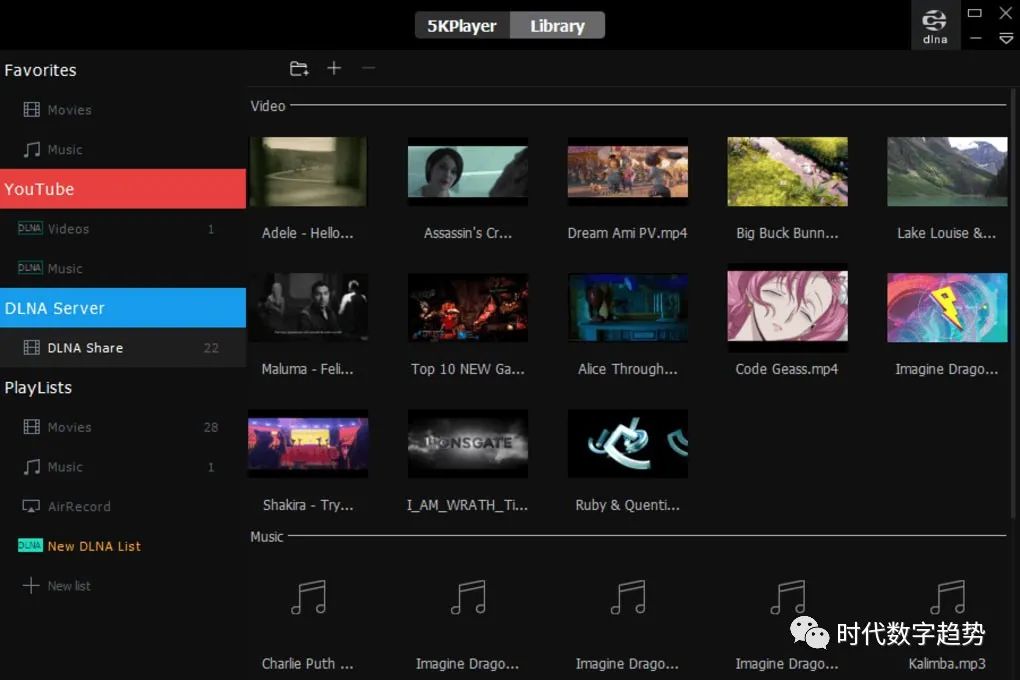Open the DLNA settings icon
Screen dimensions: 1020x680
pyautogui.click(x=935, y=26)
